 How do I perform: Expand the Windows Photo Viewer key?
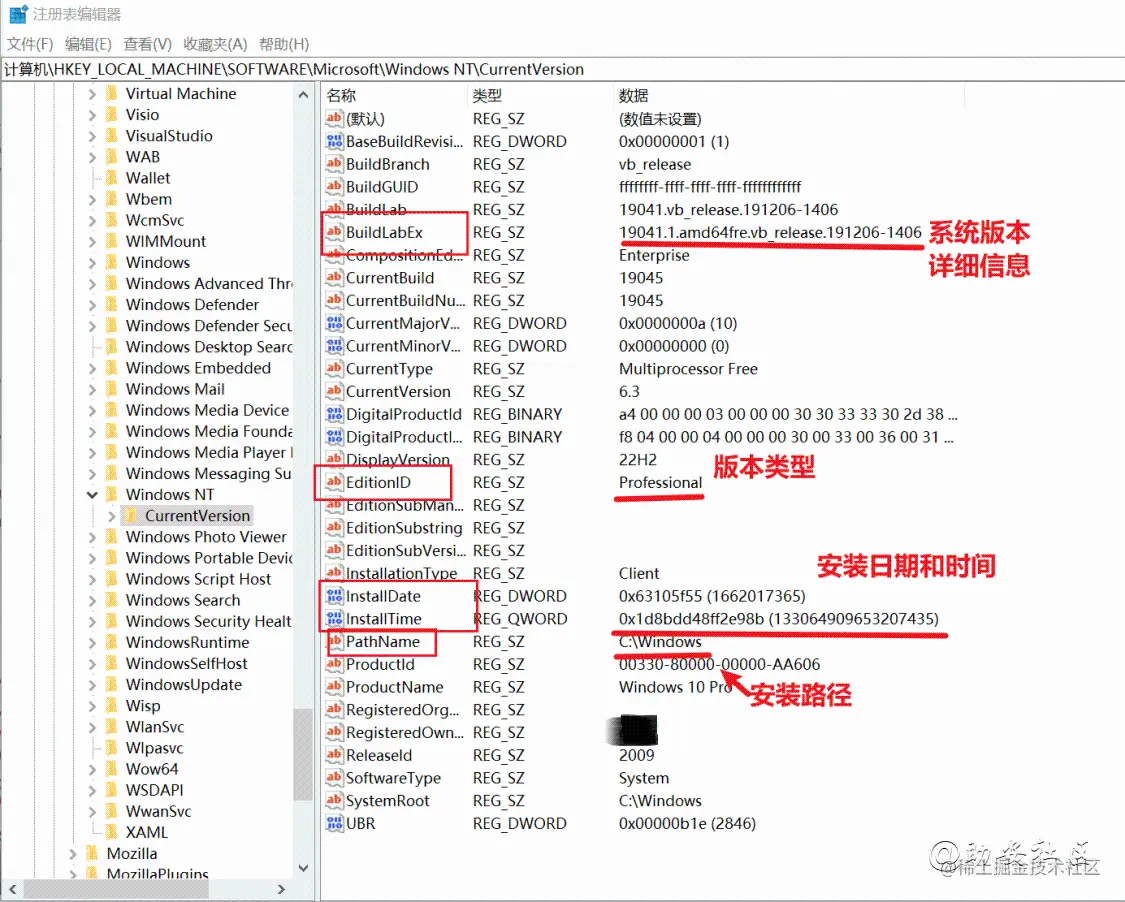(x=92, y=537)
